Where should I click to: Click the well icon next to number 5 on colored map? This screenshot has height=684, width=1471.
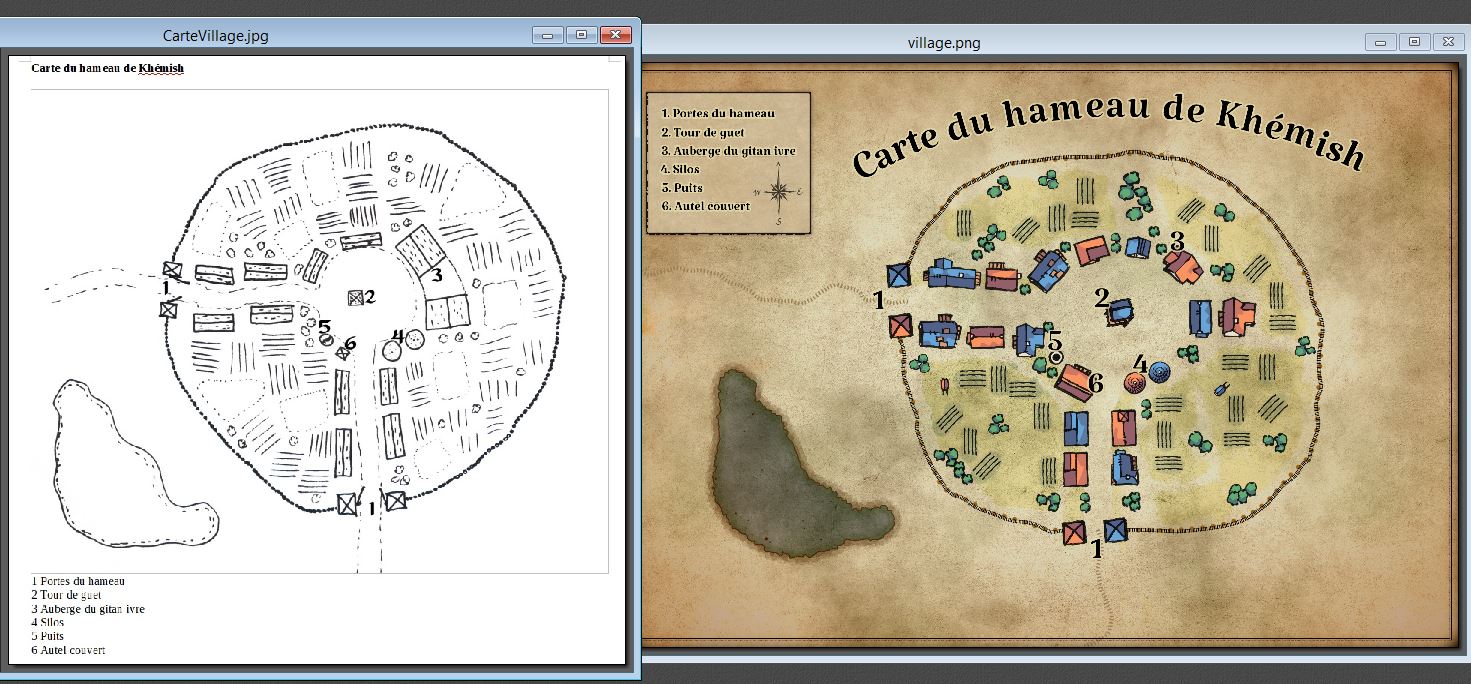(1056, 357)
